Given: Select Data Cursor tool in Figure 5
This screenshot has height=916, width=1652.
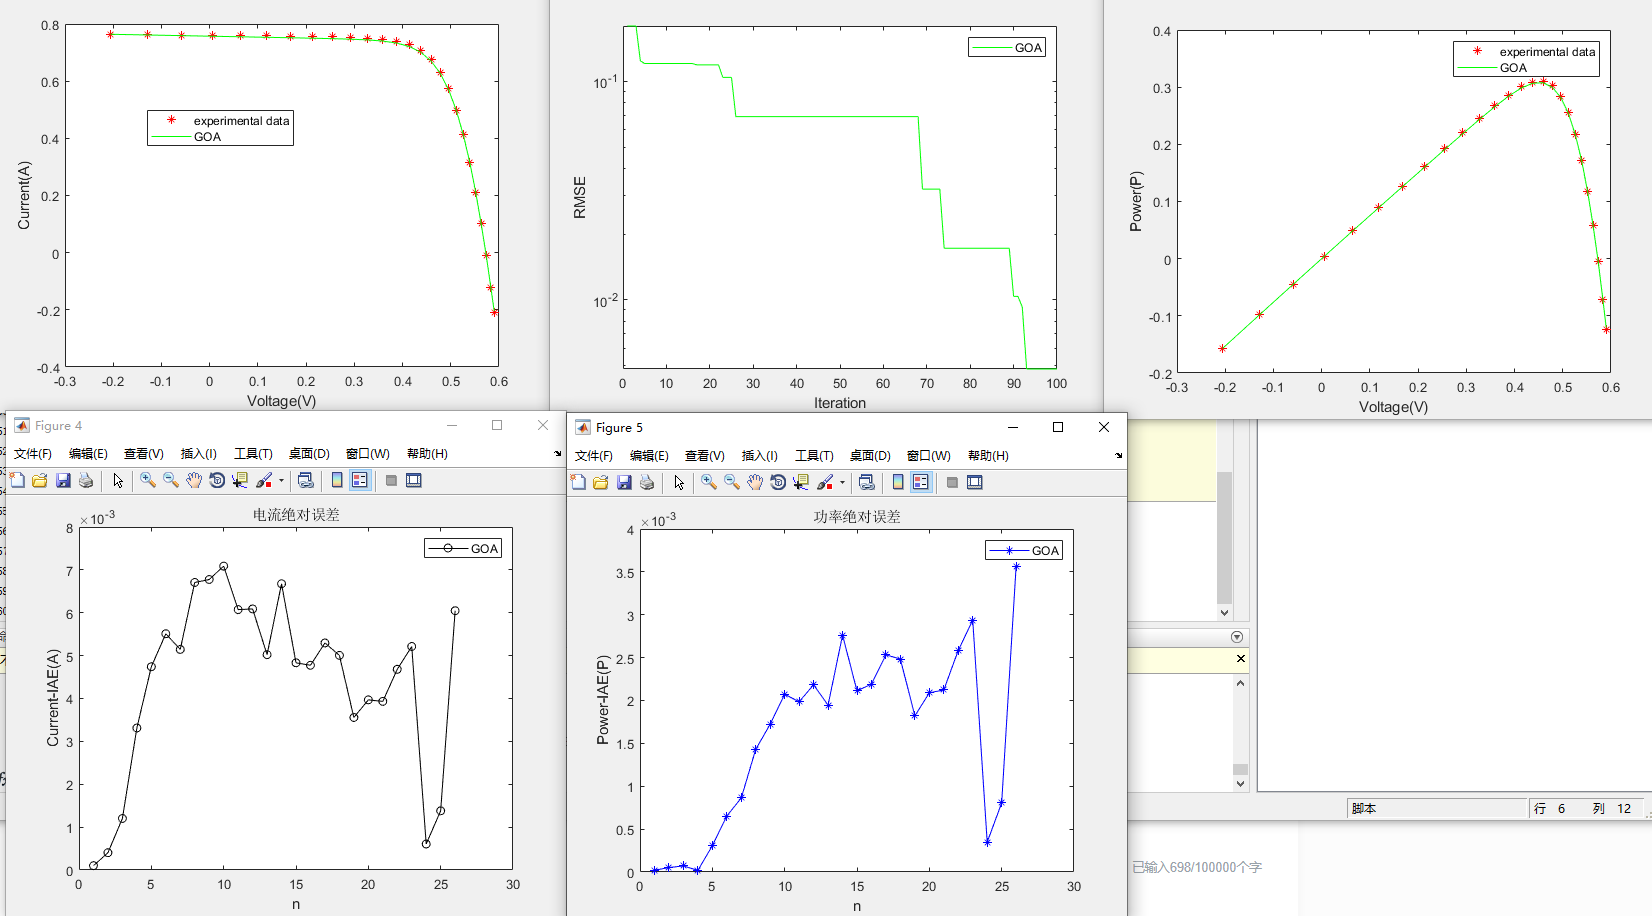Looking at the screenshot, I should pos(801,483).
